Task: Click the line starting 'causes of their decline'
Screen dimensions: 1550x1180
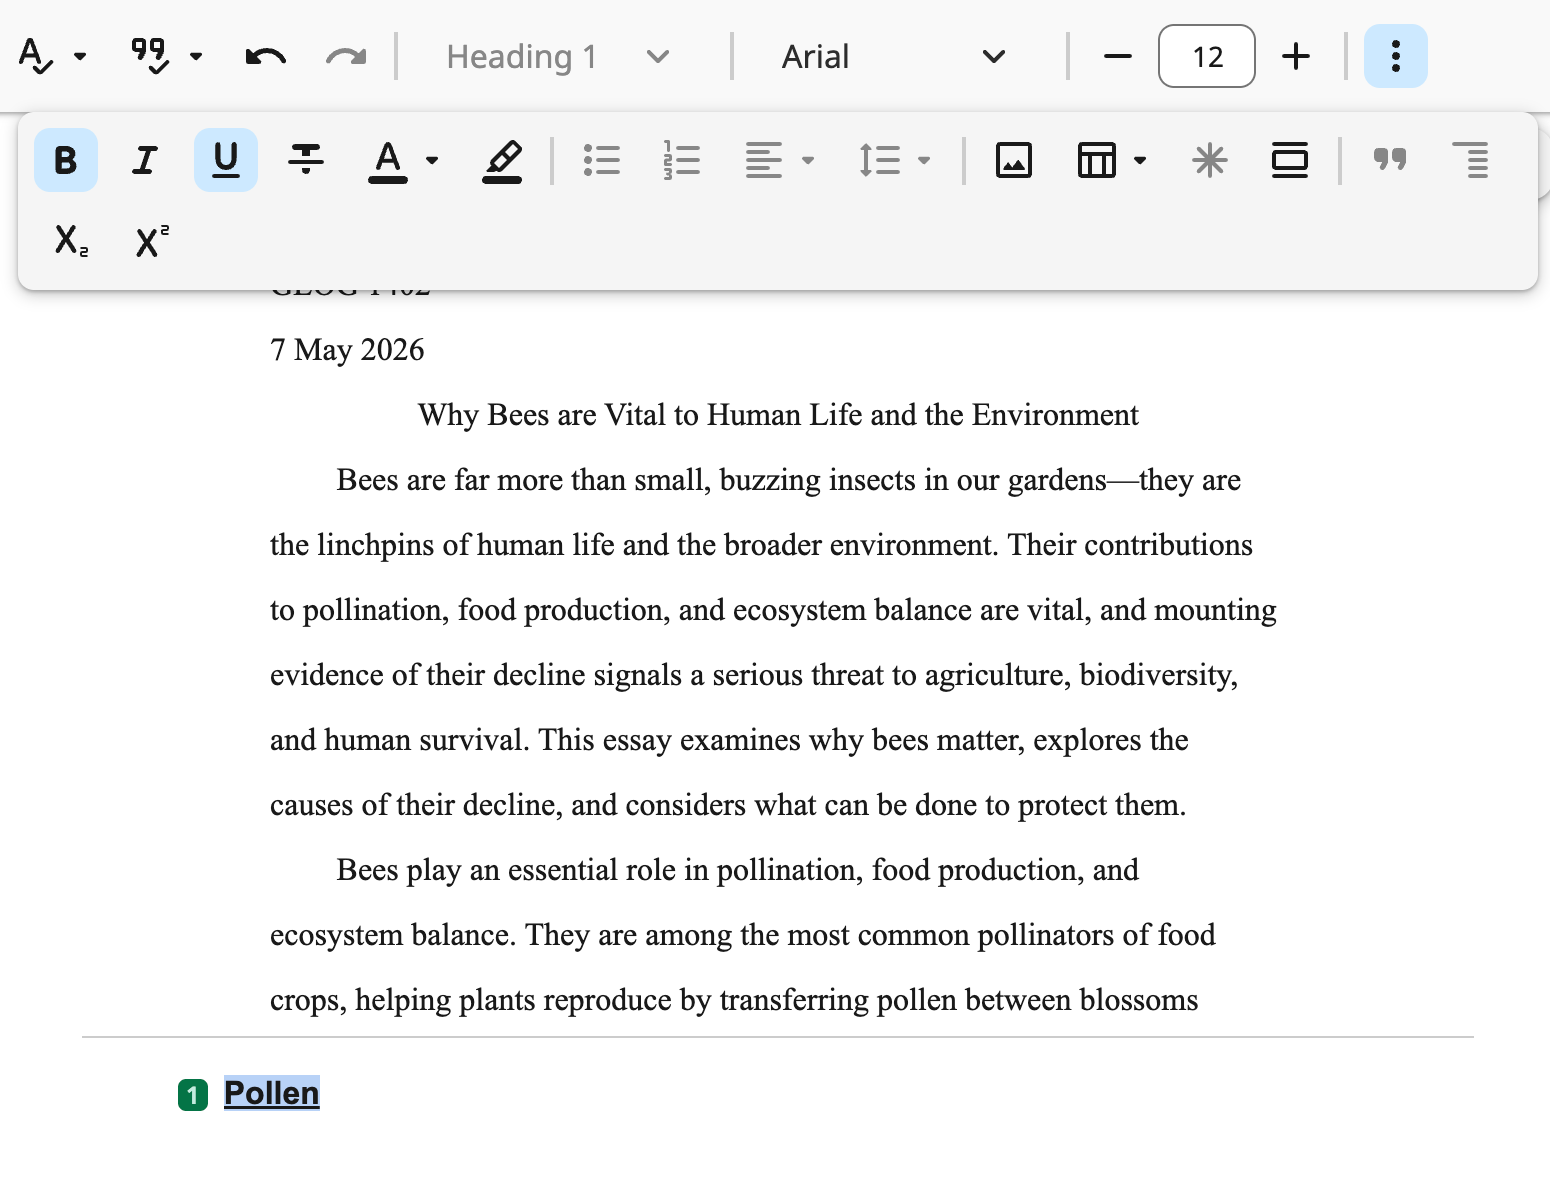Action: (728, 805)
